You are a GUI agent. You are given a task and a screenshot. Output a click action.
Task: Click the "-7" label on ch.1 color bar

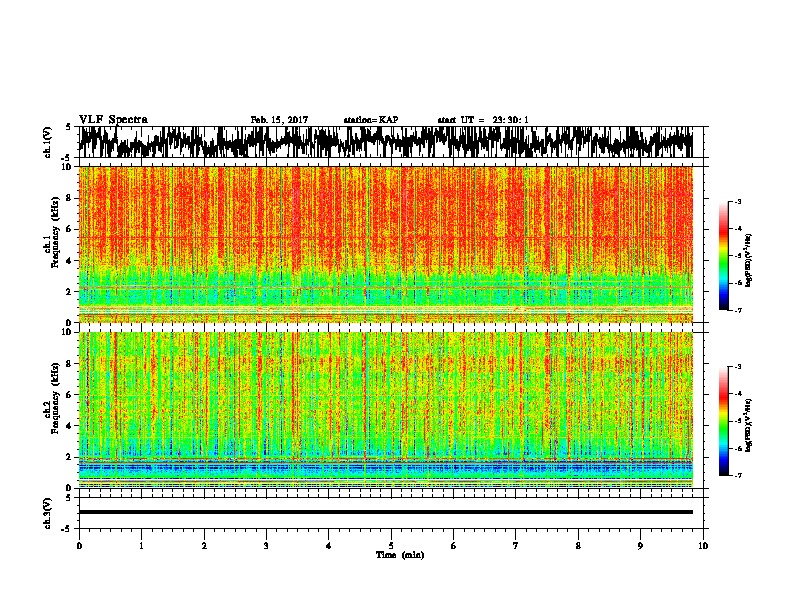coord(737,310)
